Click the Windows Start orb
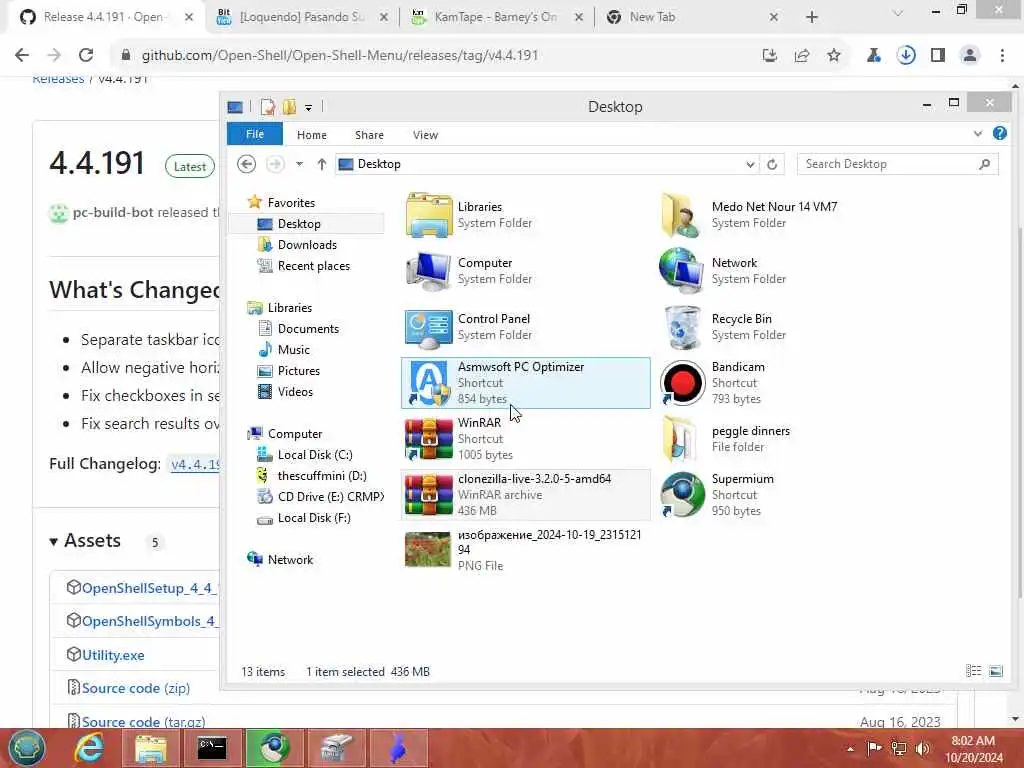Image resolution: width=1024 pixels, height=768 pixels. (x=26, y=748)
